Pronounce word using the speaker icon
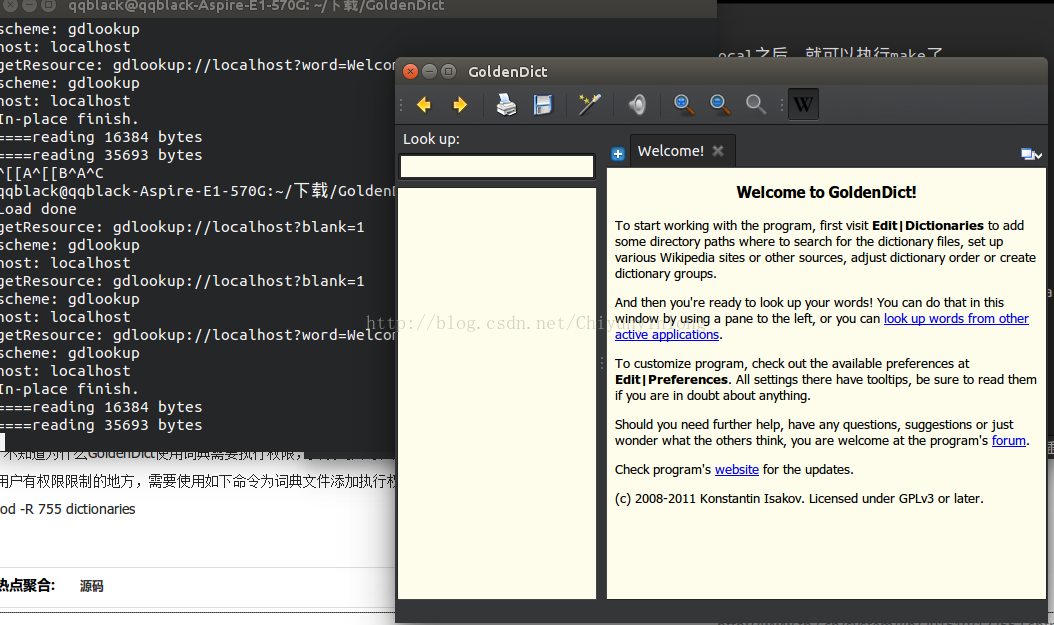 point(637,105)
